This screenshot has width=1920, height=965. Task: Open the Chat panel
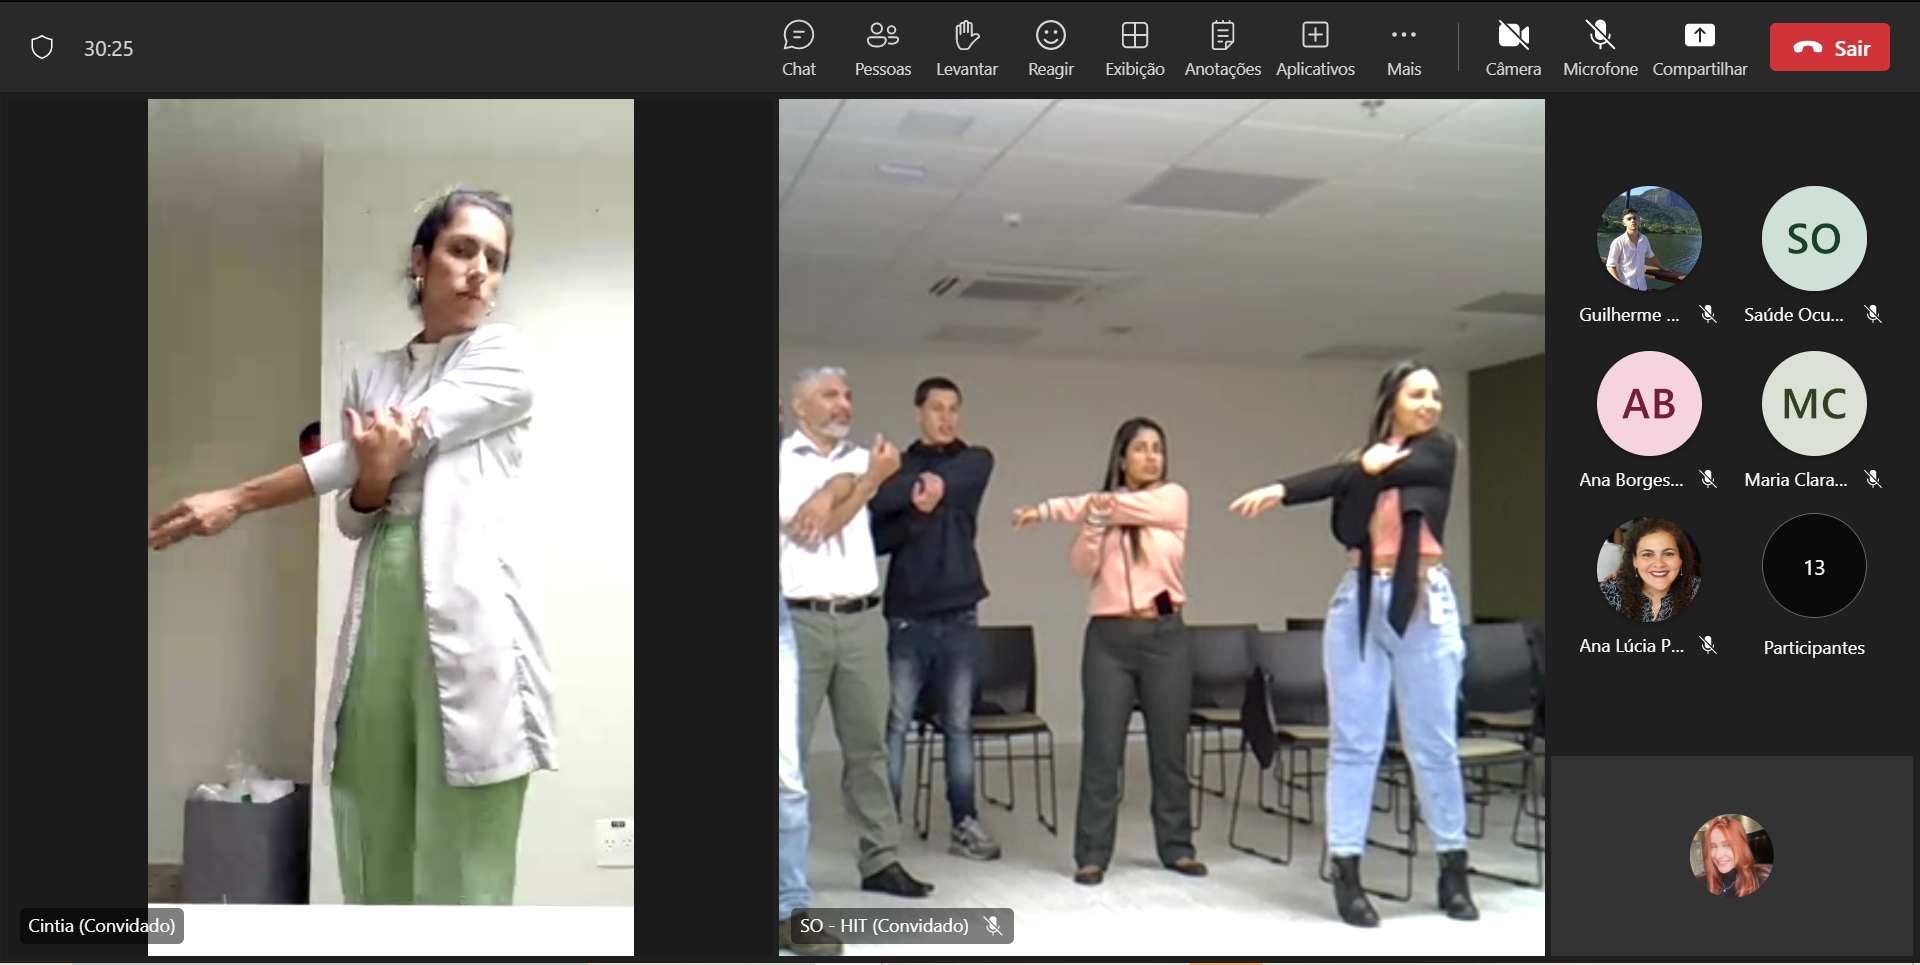click(798, 48)
